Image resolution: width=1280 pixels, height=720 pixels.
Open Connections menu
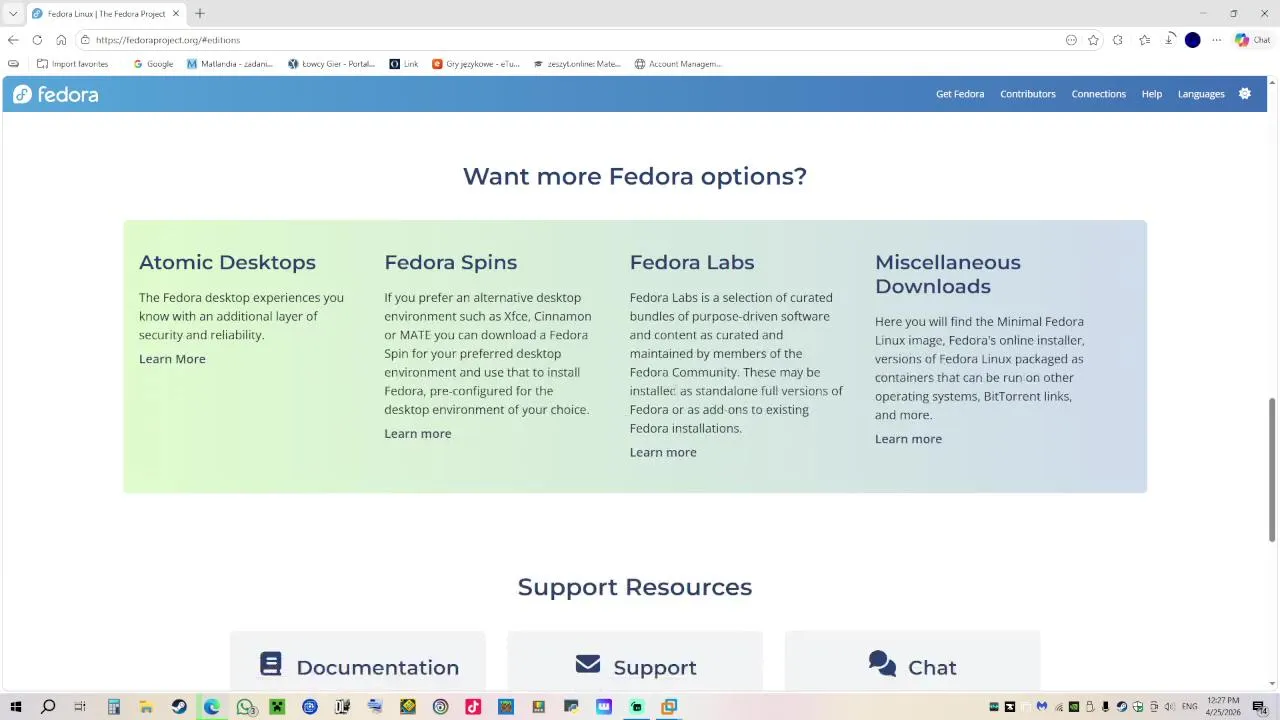[1099, 94]
